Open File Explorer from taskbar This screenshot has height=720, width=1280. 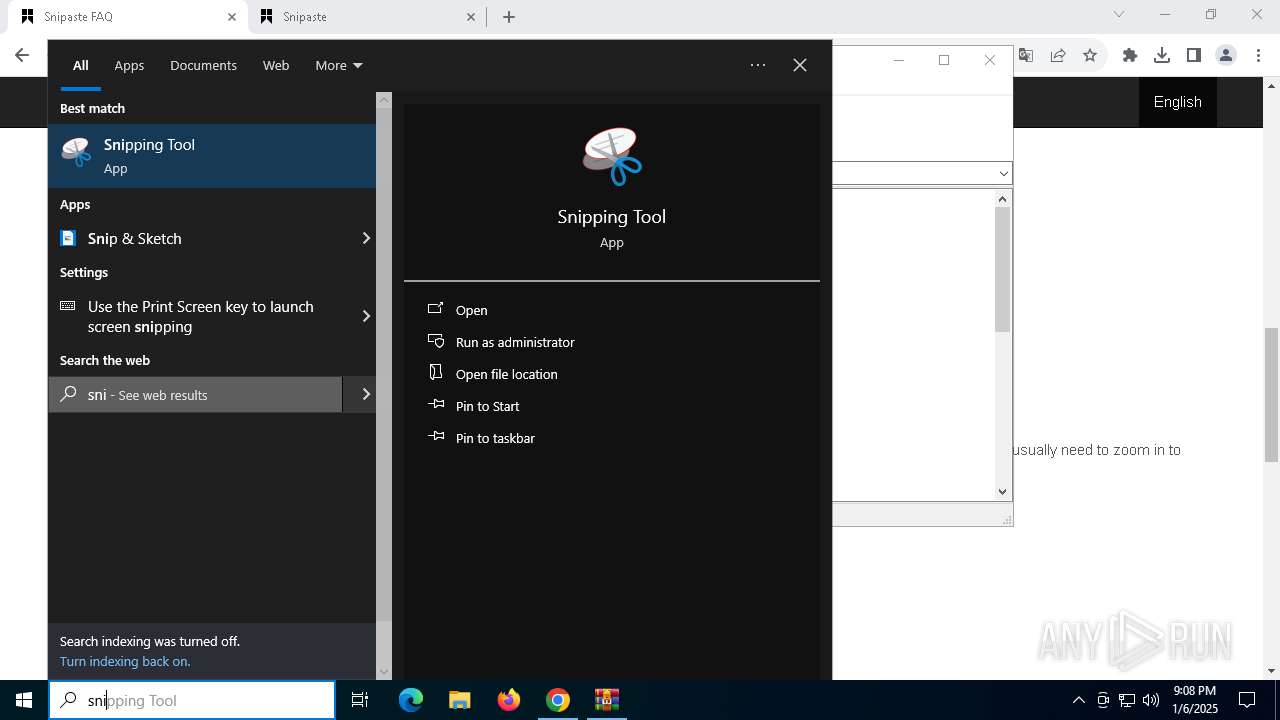pos(460,700)
